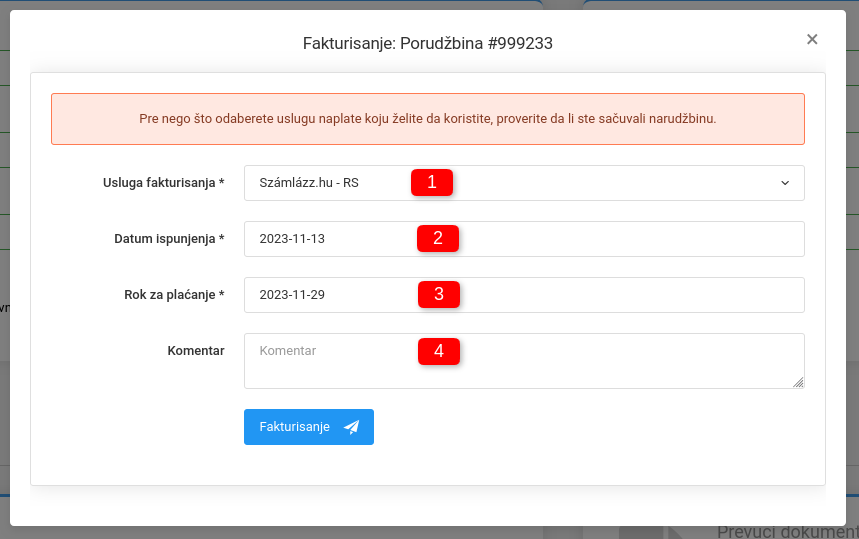This screenshot has height=539, width=859.
Task: Click the paper plane send icon
Action: (351, 427)
